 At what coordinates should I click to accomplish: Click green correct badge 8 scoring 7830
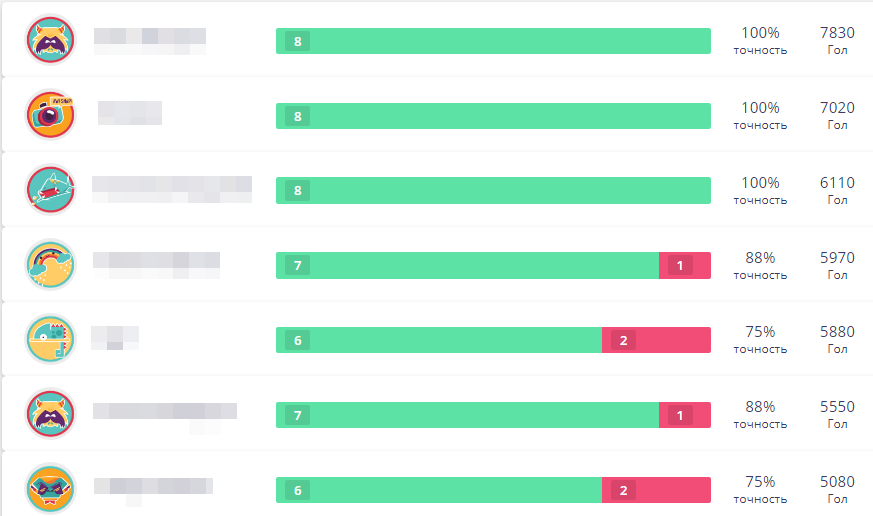click(297, 41)
